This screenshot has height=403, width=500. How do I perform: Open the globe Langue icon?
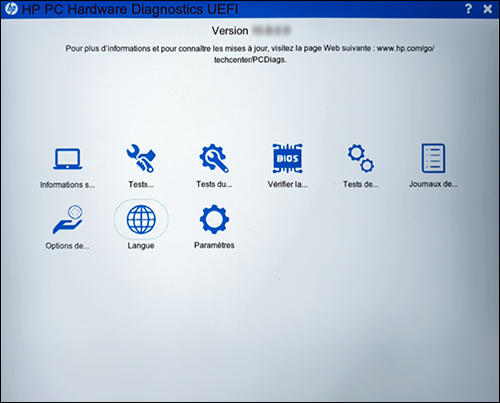(141, 219)
